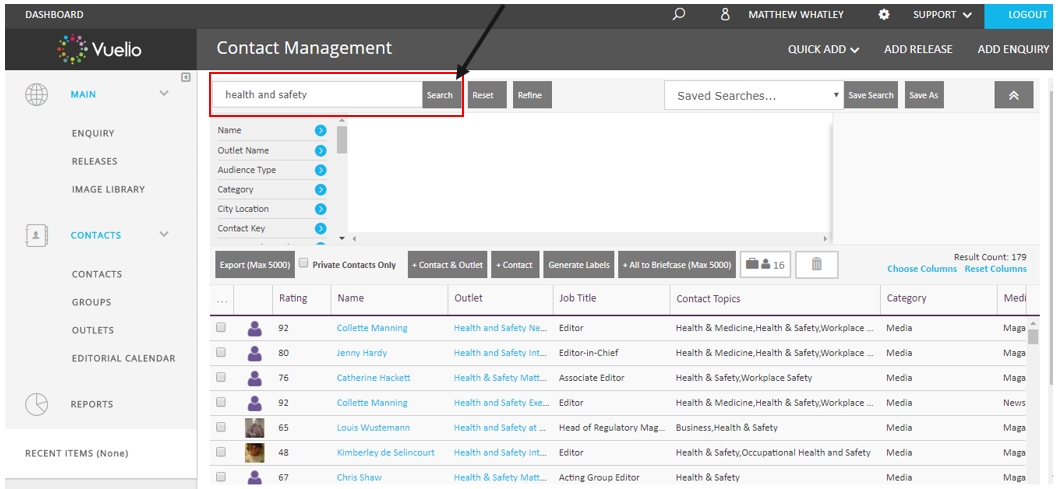Open the search magnifier in top bar

coord(679,14)
